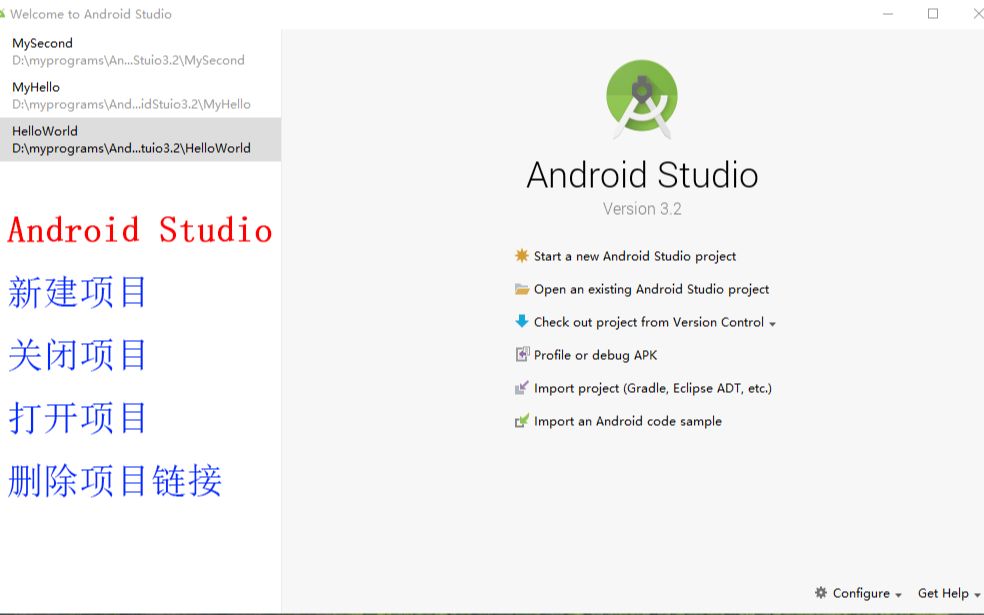This screenshot has width=984, height=615.
Task: Click the Import project Gradle icon
Action: pos(520,388)
